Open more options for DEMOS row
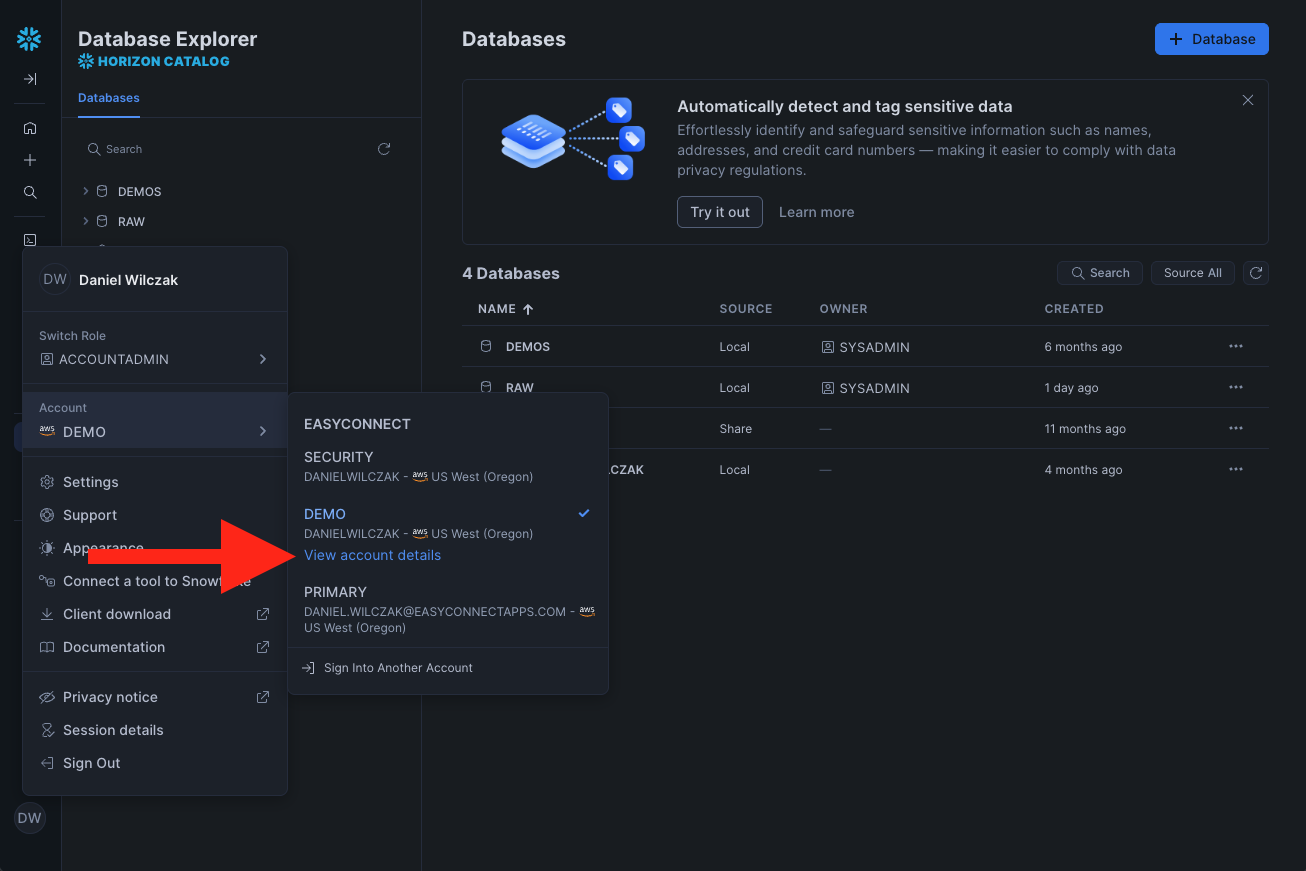 pyautogui.click(x=1236, y=347)
